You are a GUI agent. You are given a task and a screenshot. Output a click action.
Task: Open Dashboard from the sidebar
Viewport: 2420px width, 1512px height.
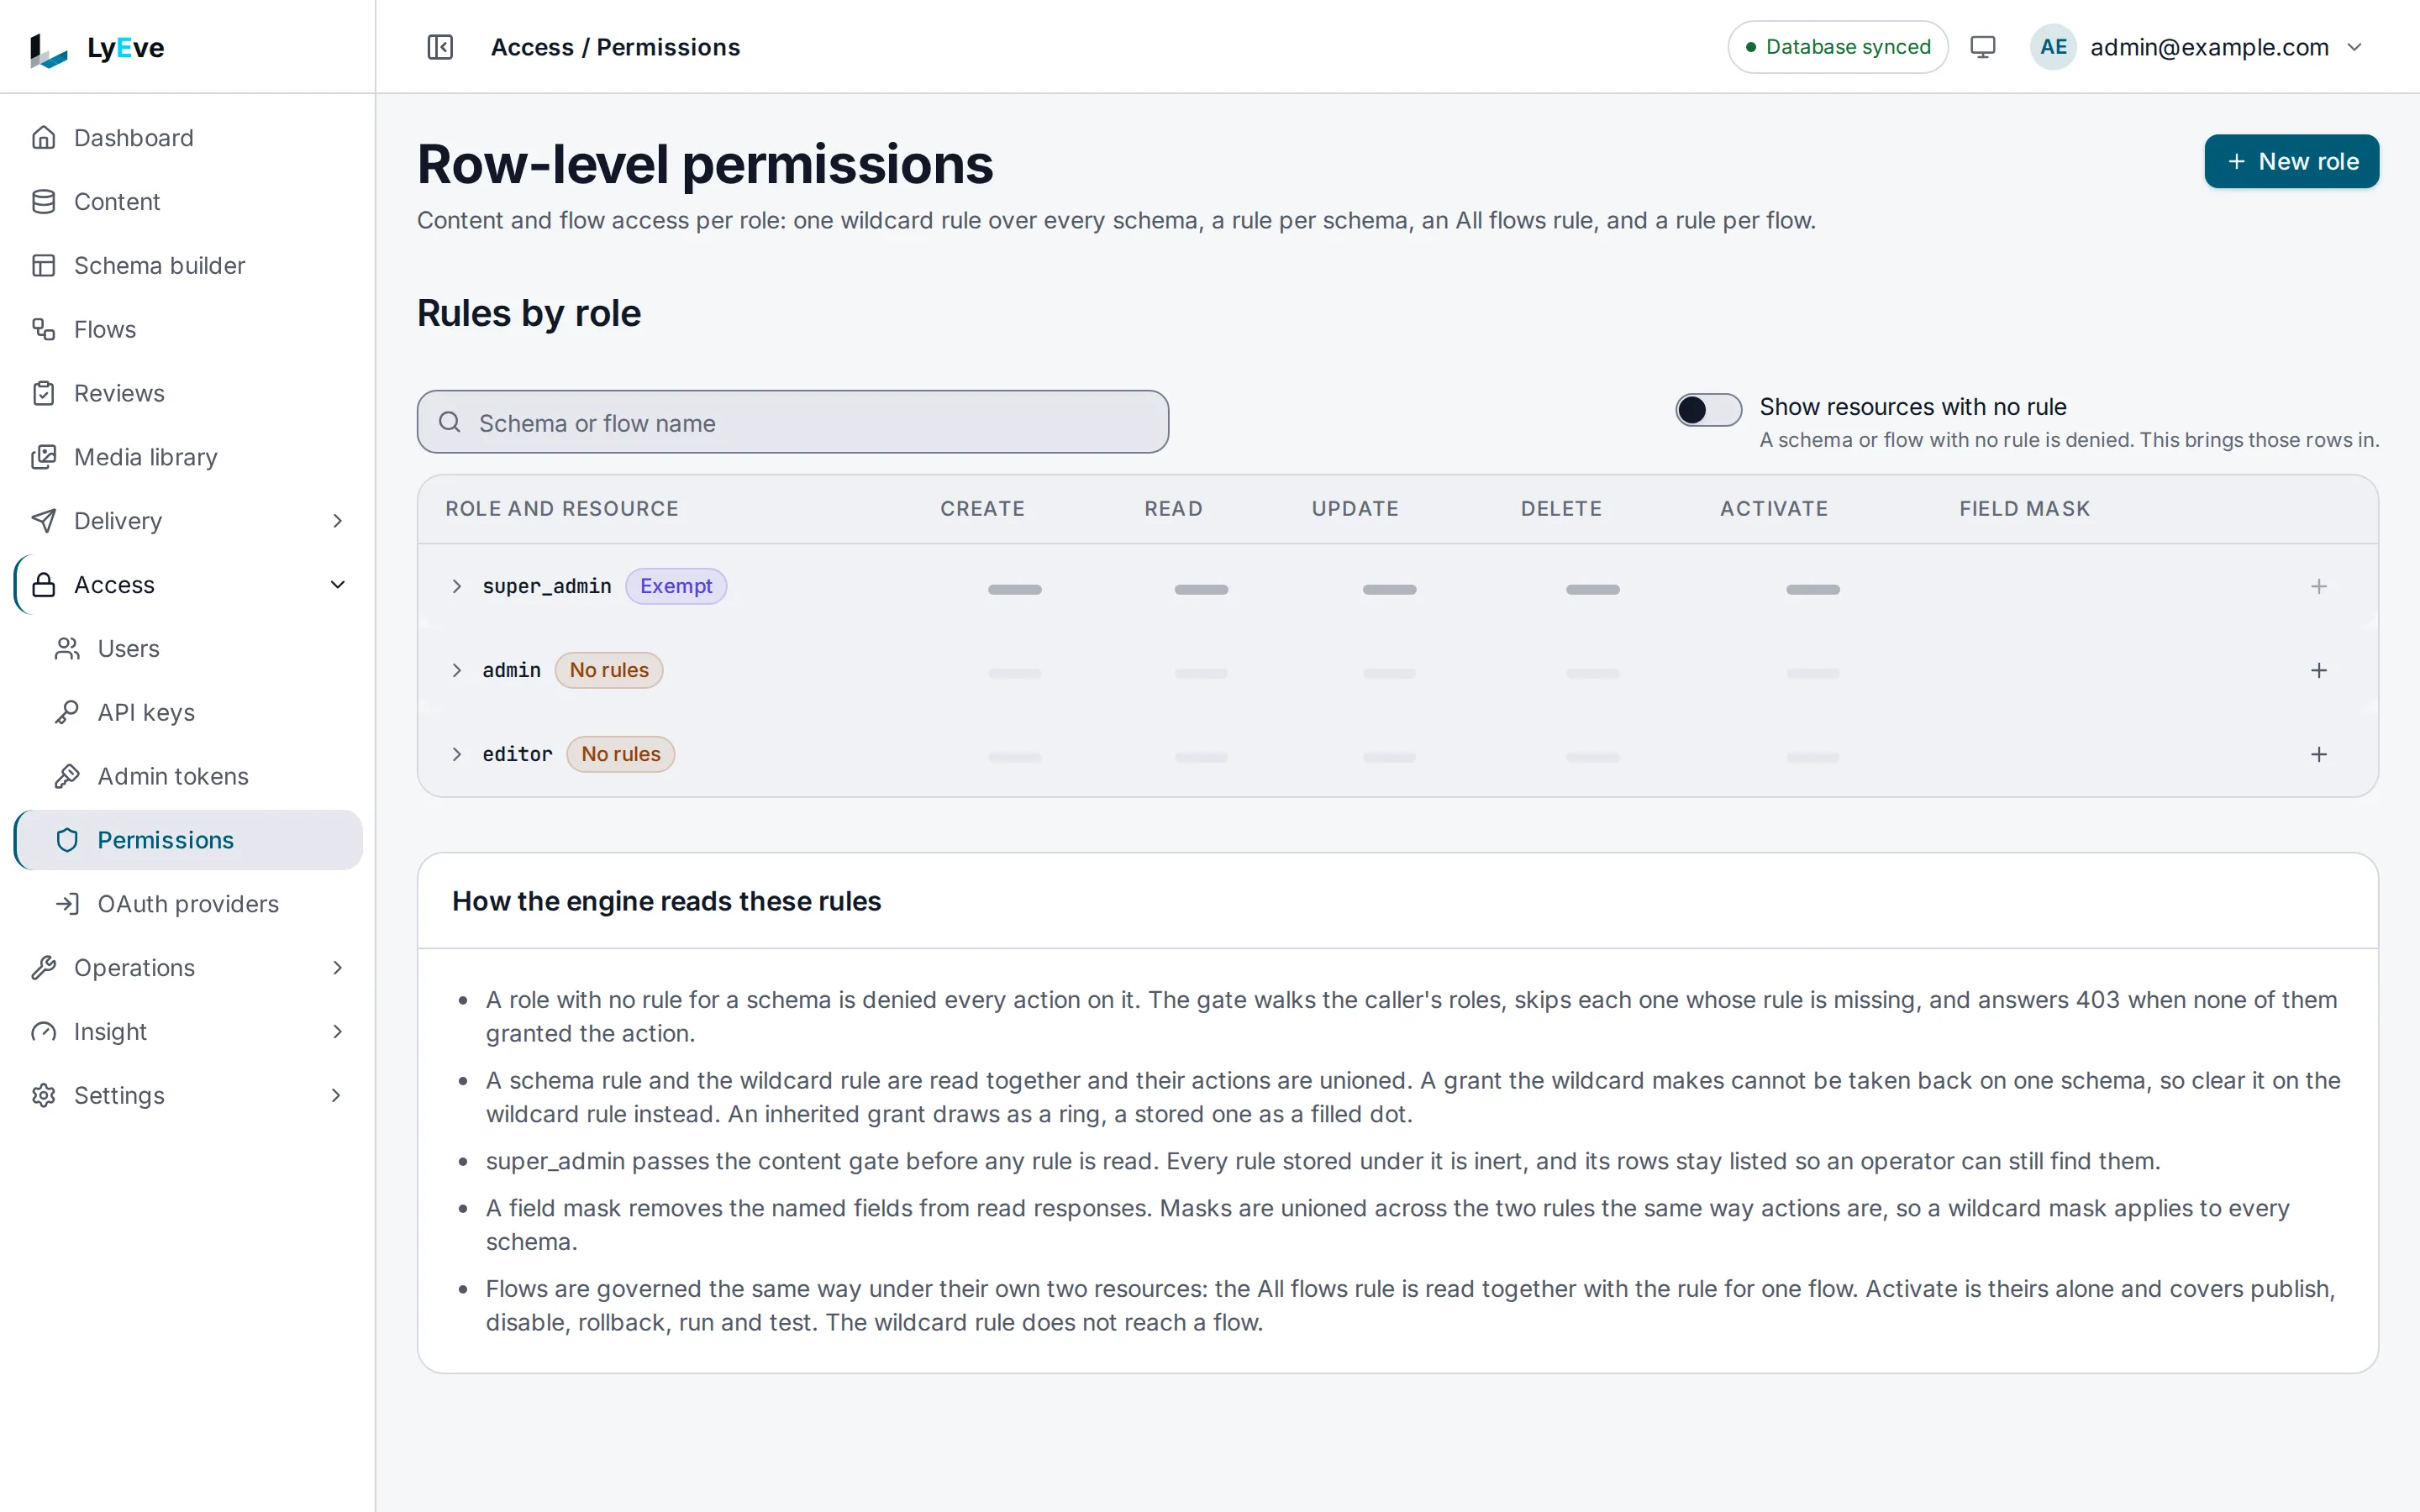click(188, 138)
